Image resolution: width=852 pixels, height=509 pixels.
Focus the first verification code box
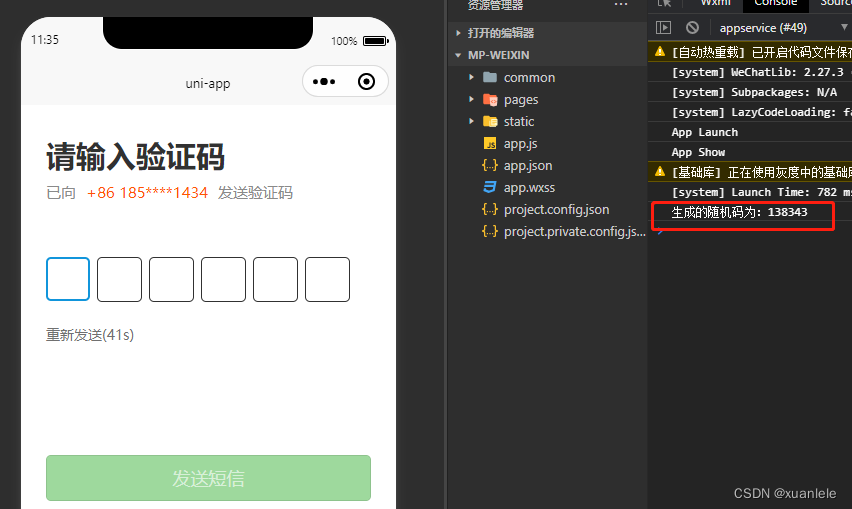(68, 279)
